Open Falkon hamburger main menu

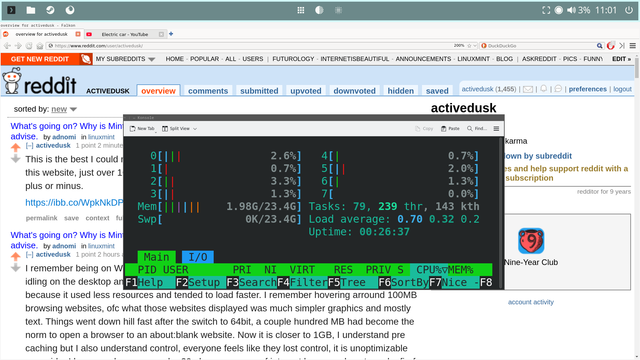633,46
